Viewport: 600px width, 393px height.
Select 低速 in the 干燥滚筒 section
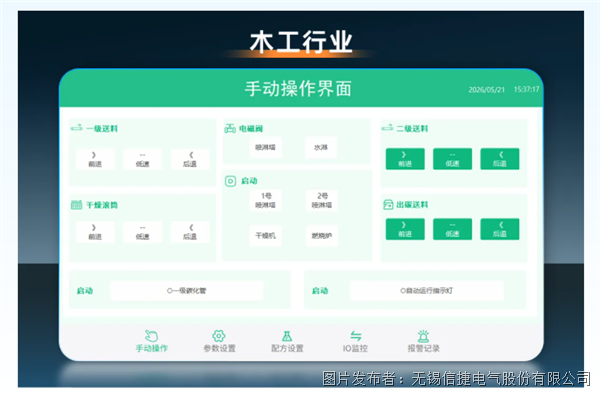(x=142, y=232)
